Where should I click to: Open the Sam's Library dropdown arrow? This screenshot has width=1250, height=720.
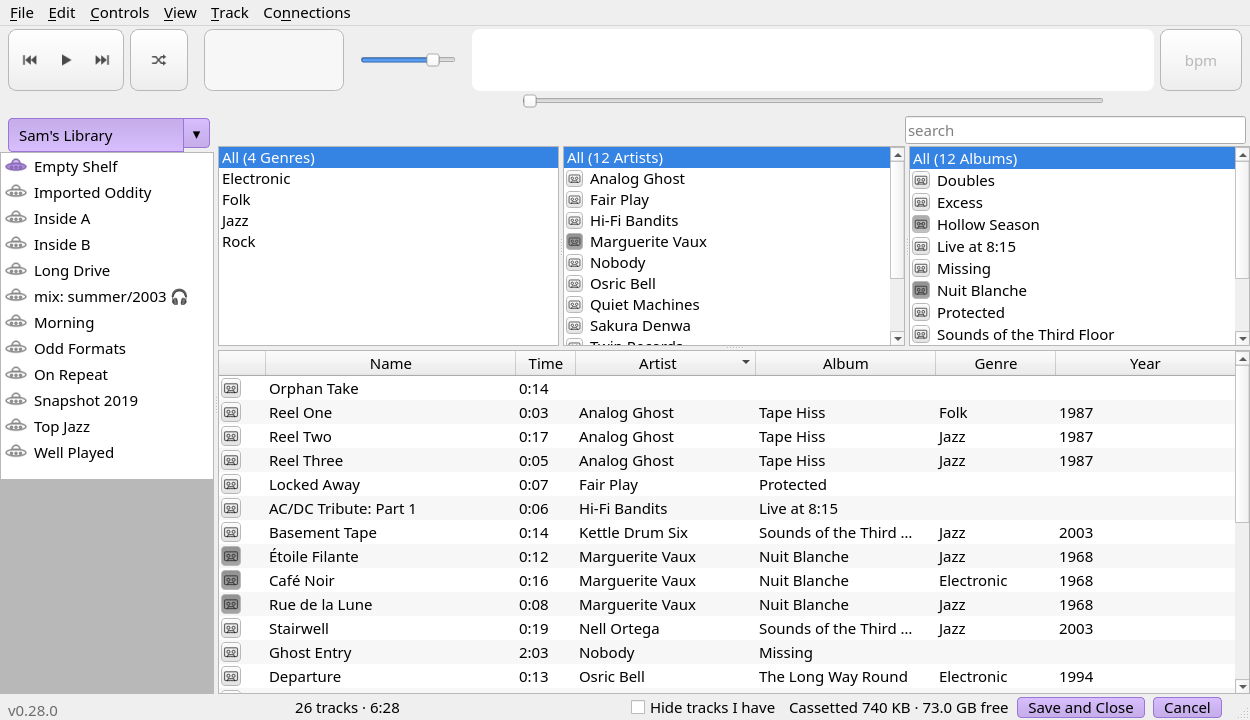[x=197, y=134]
